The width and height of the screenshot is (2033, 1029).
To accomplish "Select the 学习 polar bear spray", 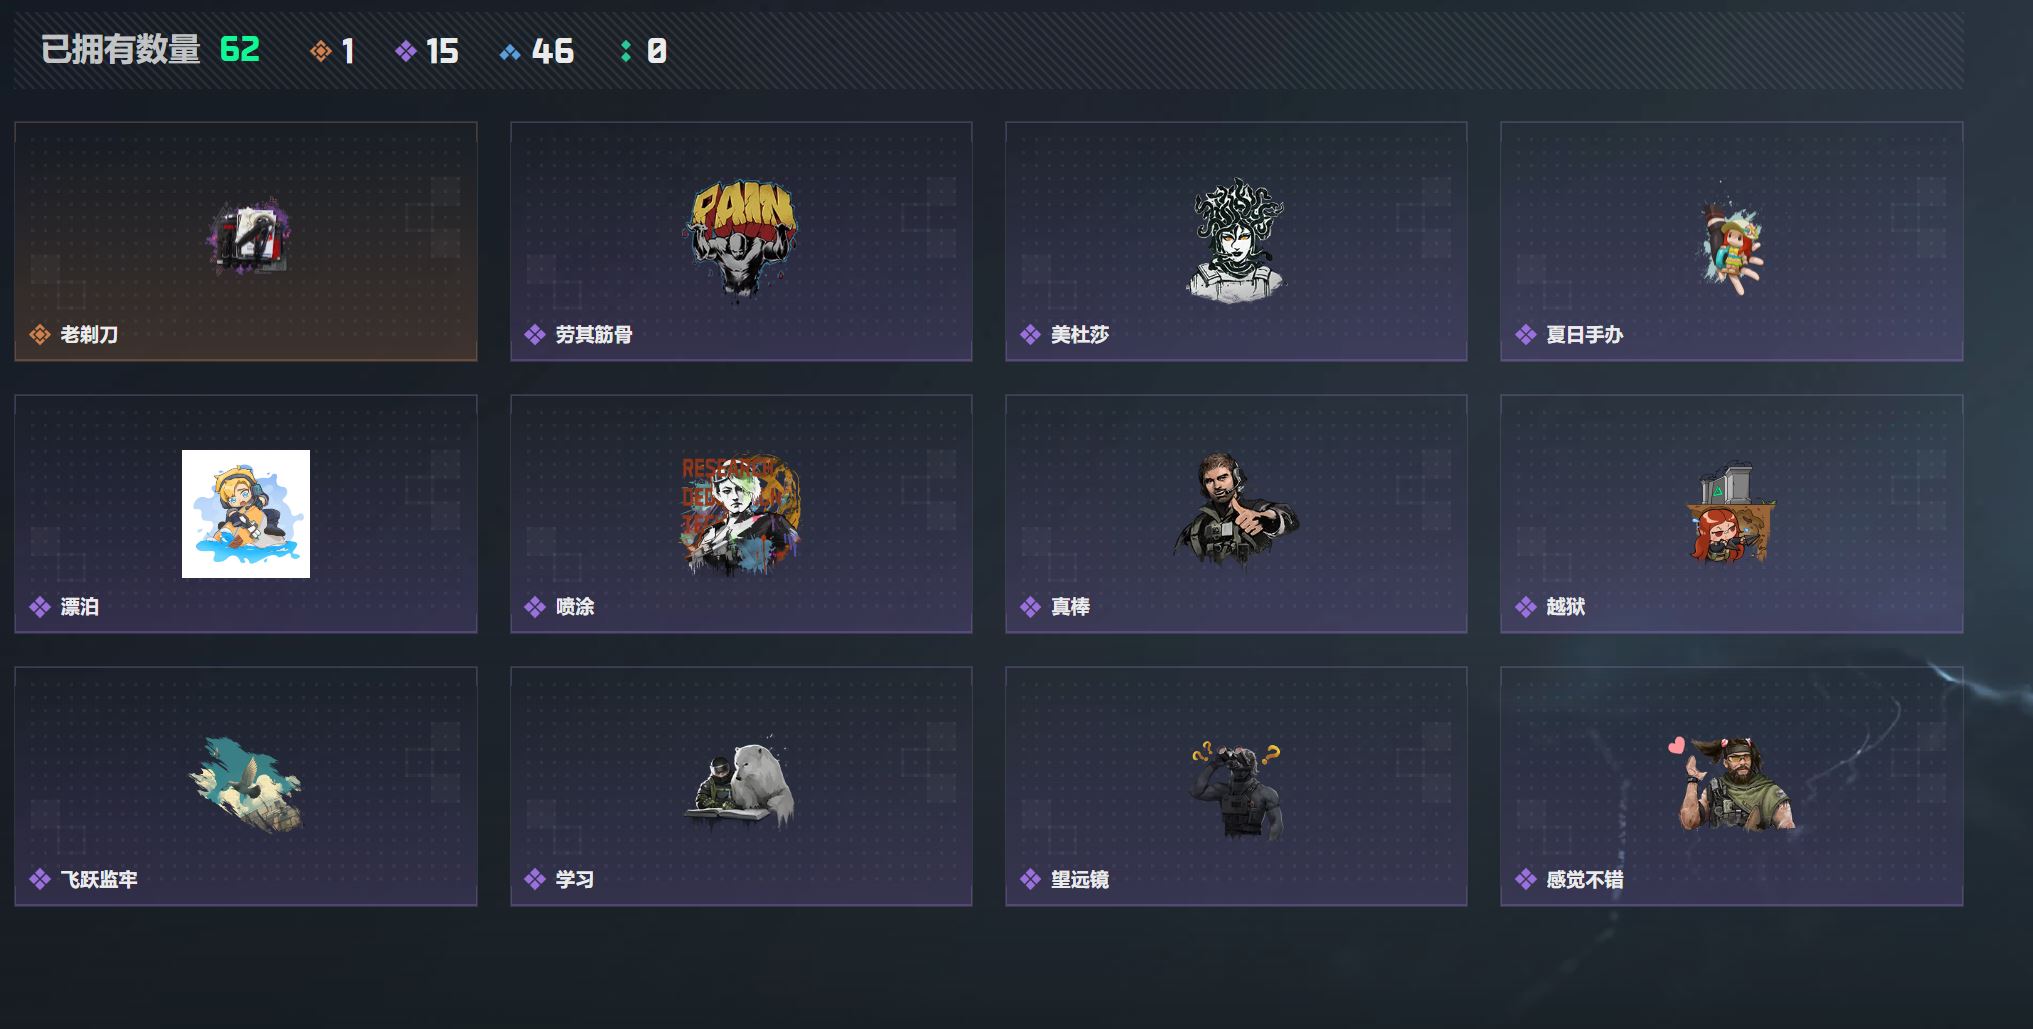I will point(741,785).
